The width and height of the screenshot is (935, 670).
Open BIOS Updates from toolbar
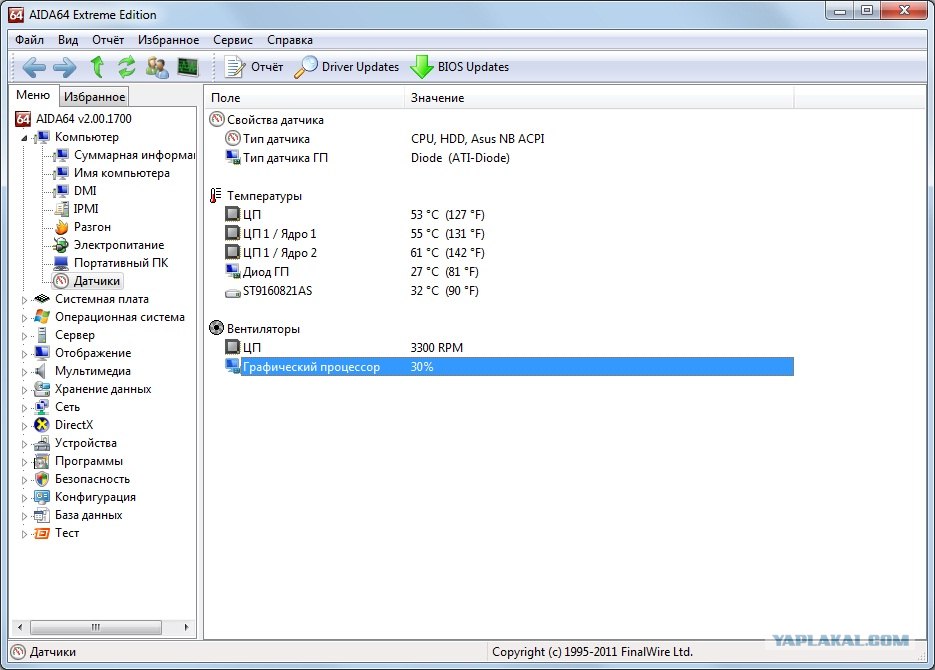(460, 67)
